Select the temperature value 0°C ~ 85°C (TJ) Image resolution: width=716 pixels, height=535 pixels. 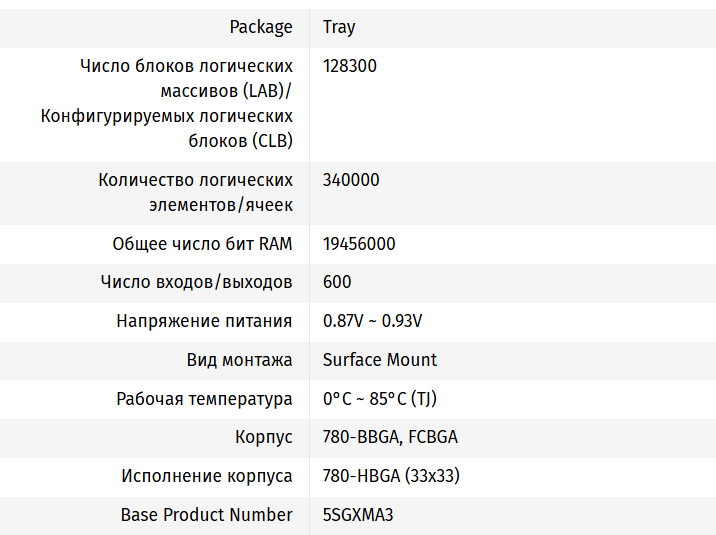tap(379, 399)
